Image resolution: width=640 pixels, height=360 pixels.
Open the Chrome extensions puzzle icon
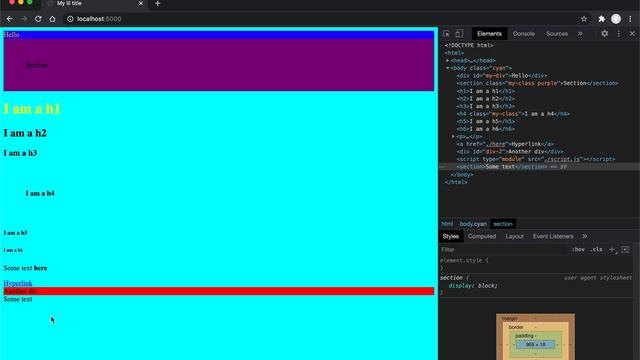pyautogui.click(x=601, y=19)
